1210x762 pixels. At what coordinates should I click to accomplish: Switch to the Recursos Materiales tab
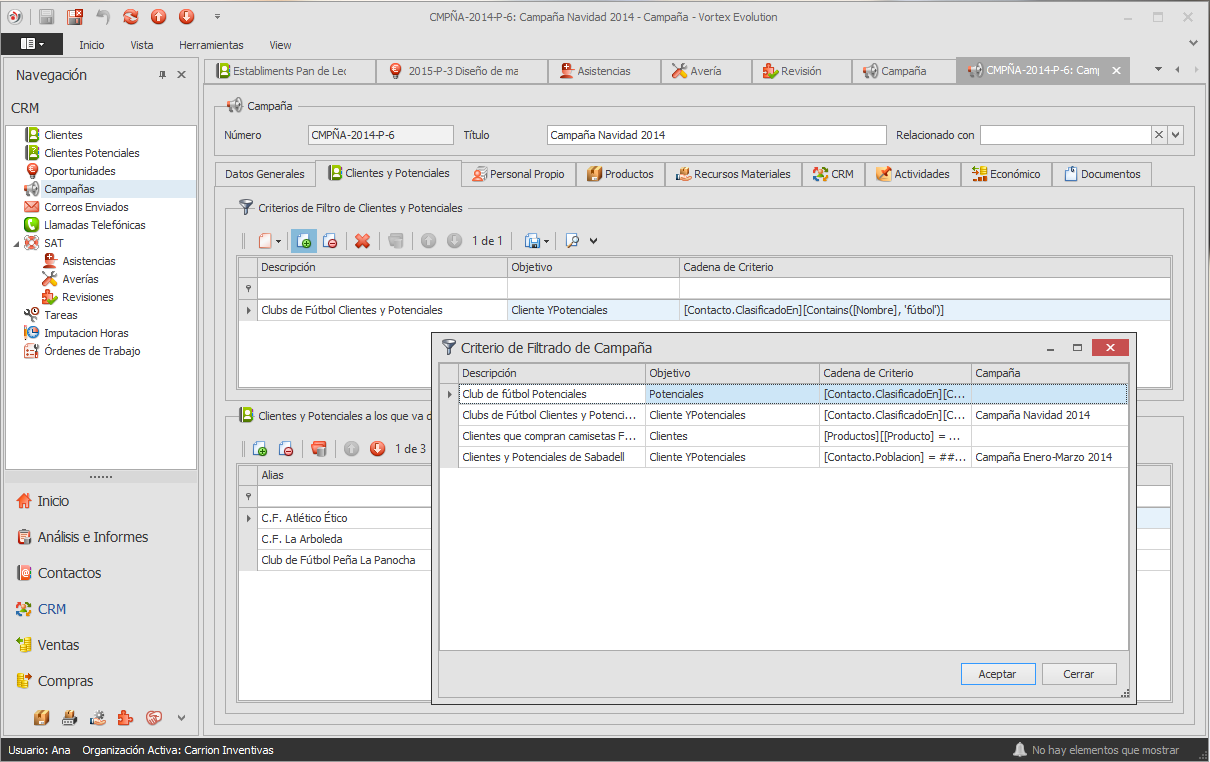(734, 174)
